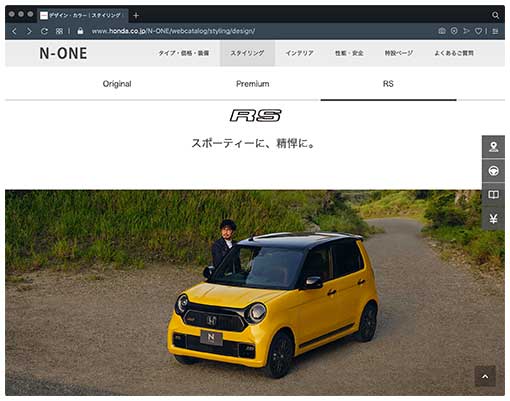The height and width of the screenshot is (401, 510).
Task: Click the tab search magnifier icon
Action: [495, 15]
